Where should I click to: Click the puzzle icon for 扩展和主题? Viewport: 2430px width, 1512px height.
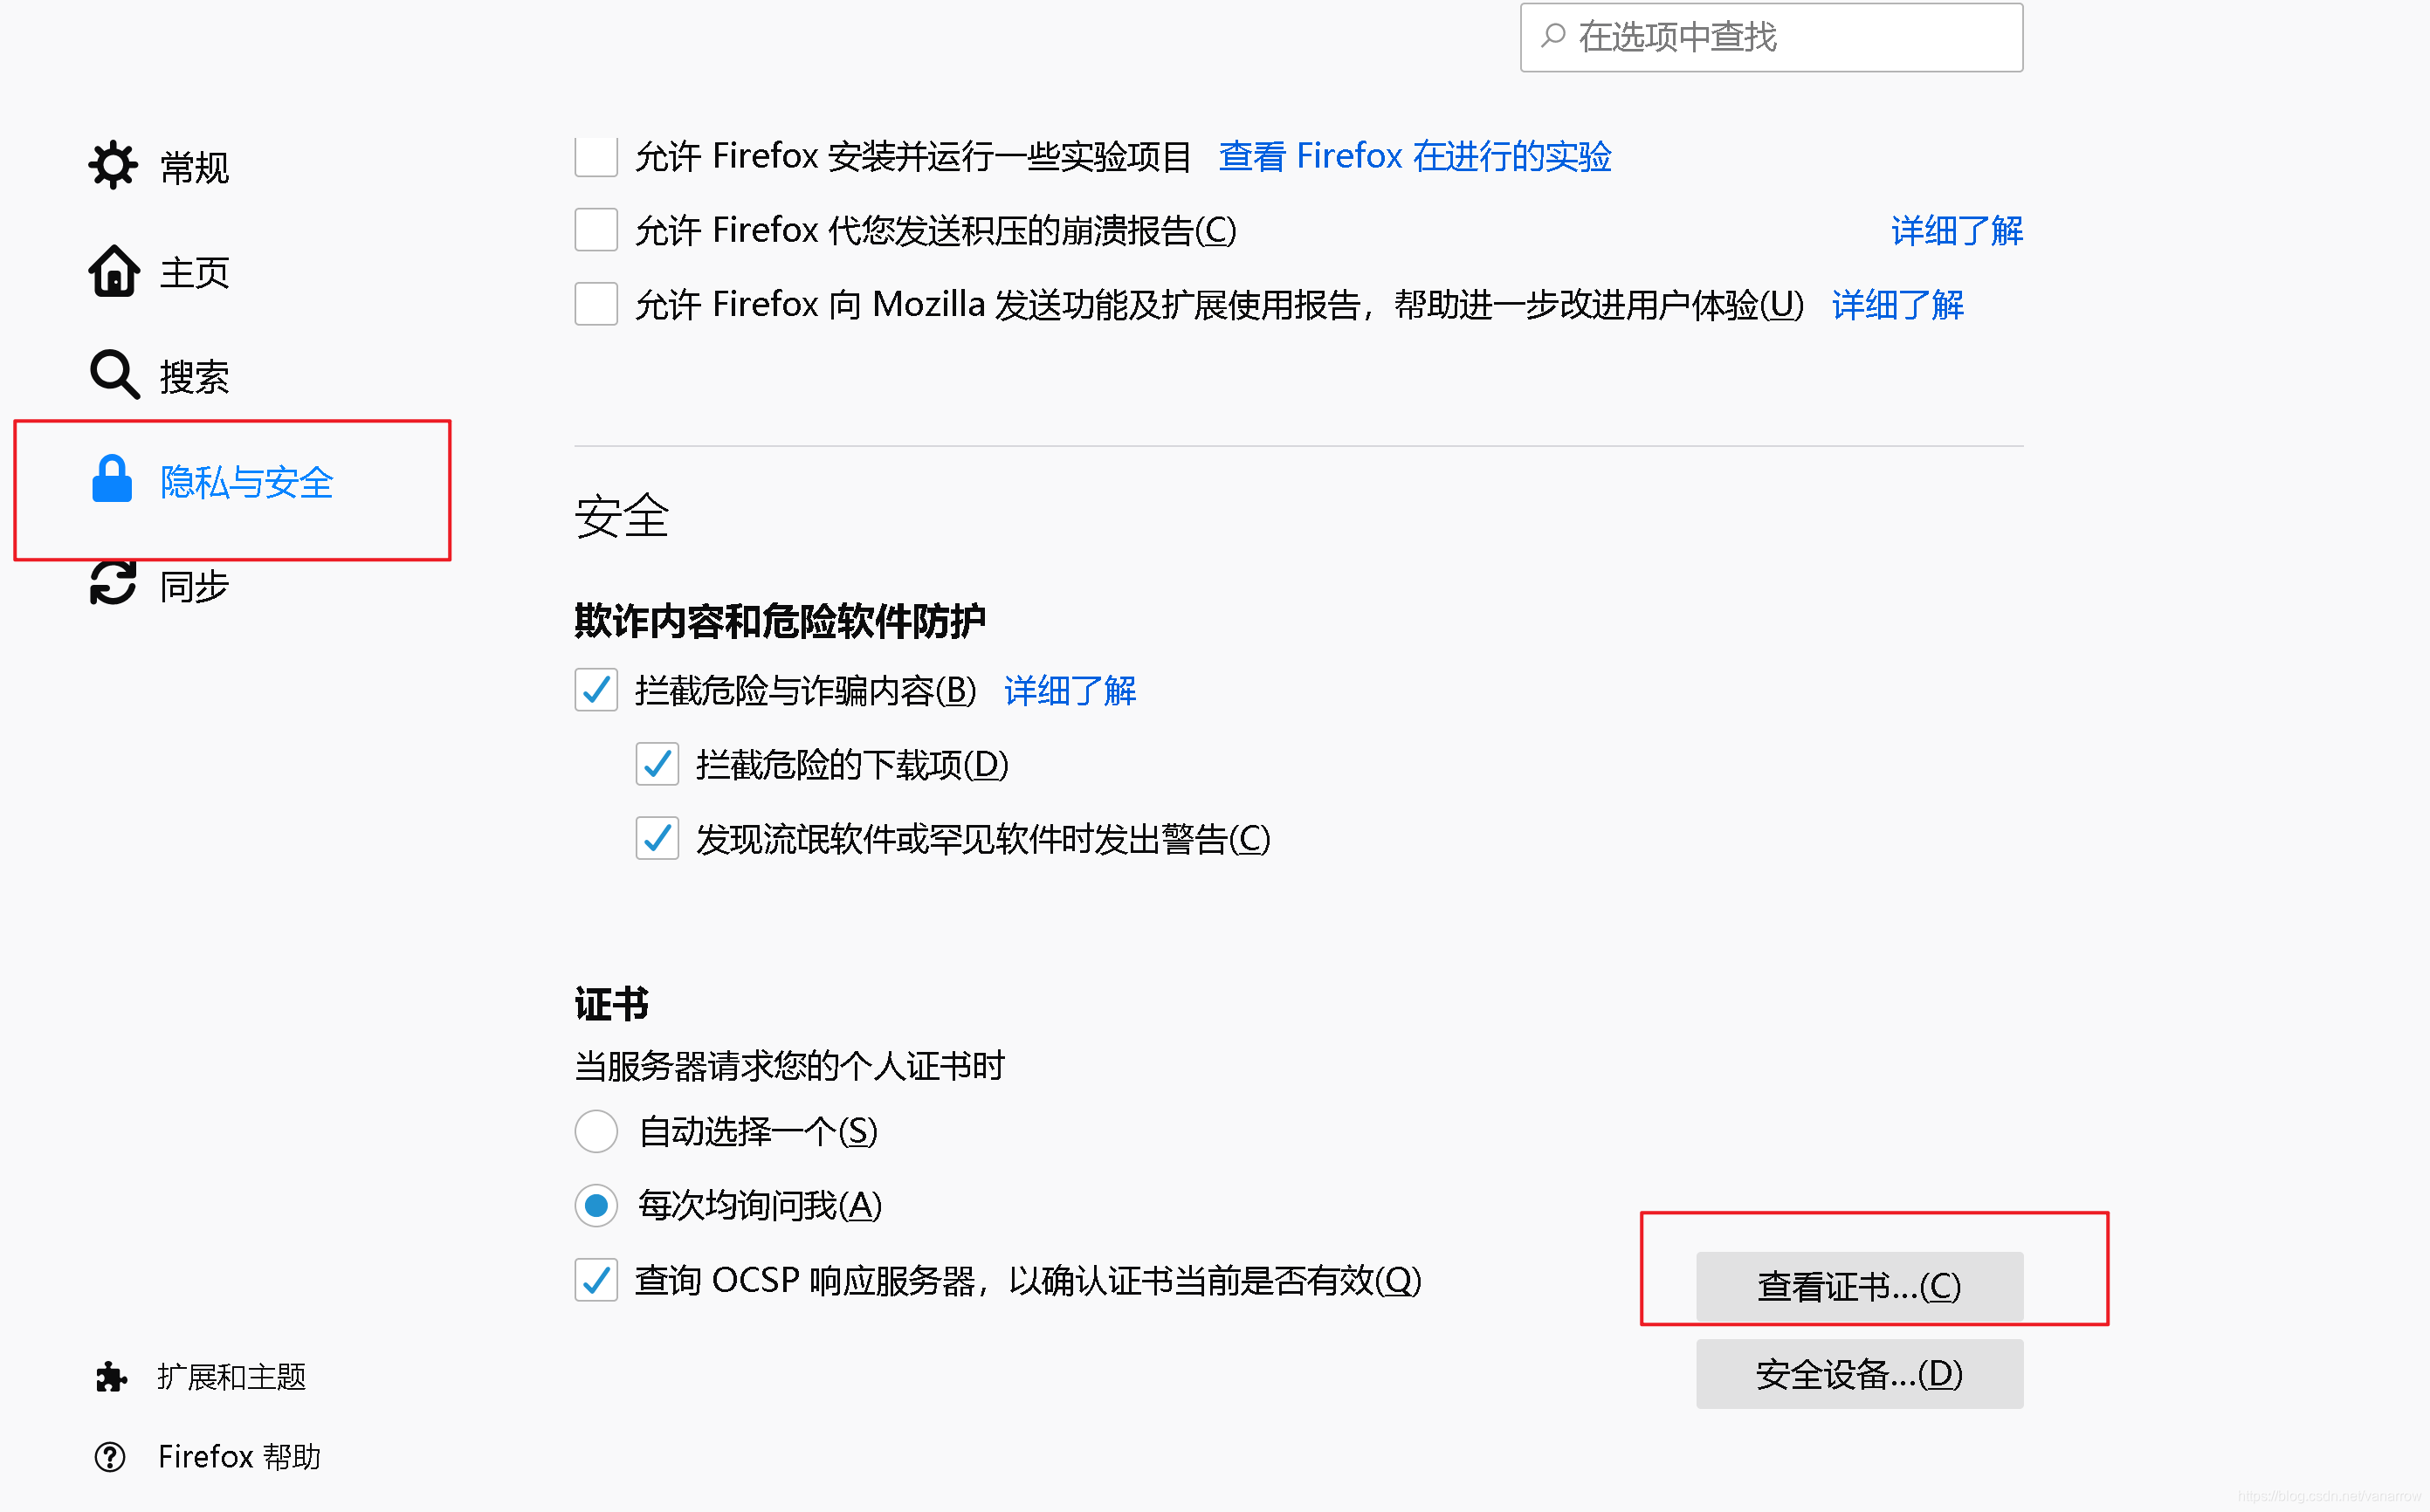(x=110, y=1377)
